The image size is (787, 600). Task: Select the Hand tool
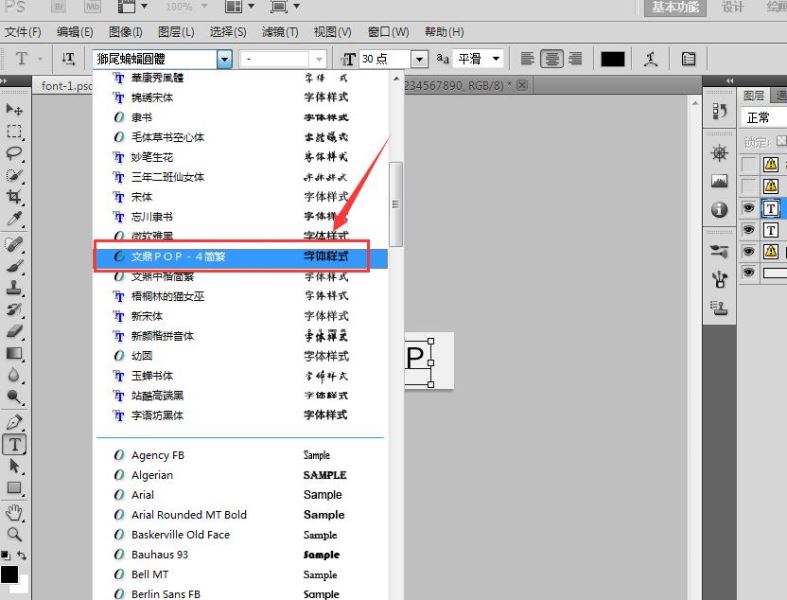[x=14, y=513]
